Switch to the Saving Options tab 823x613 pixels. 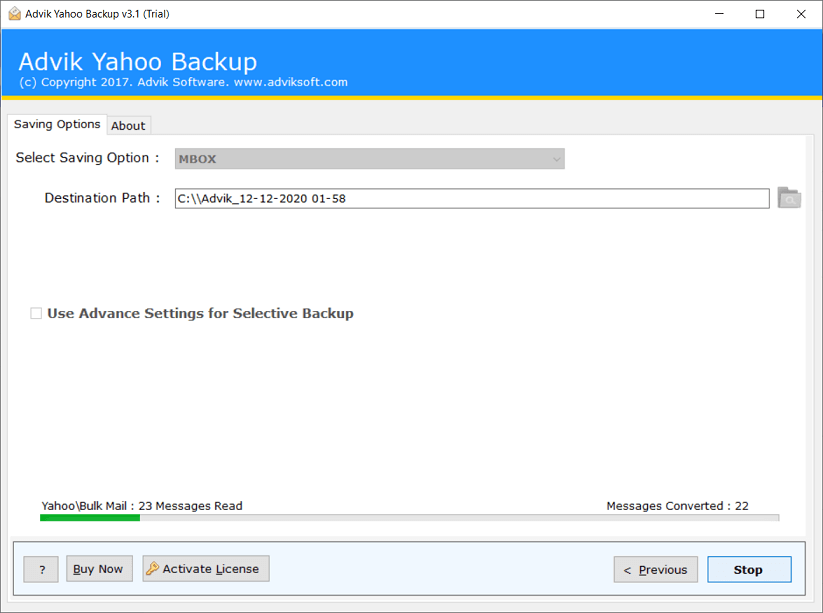57,124
